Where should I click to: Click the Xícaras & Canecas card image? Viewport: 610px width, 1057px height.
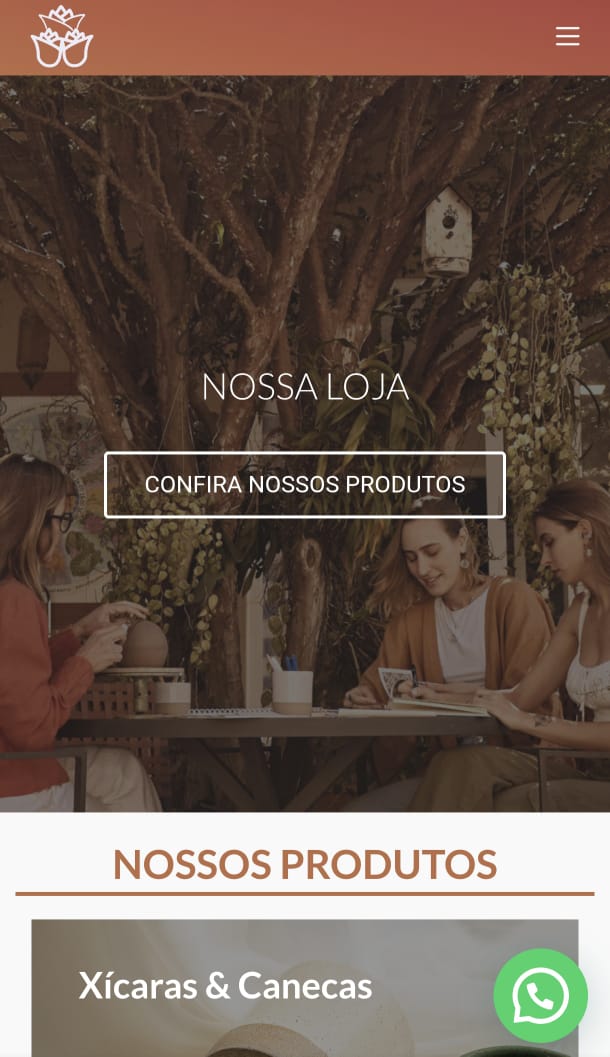[305, 988]
